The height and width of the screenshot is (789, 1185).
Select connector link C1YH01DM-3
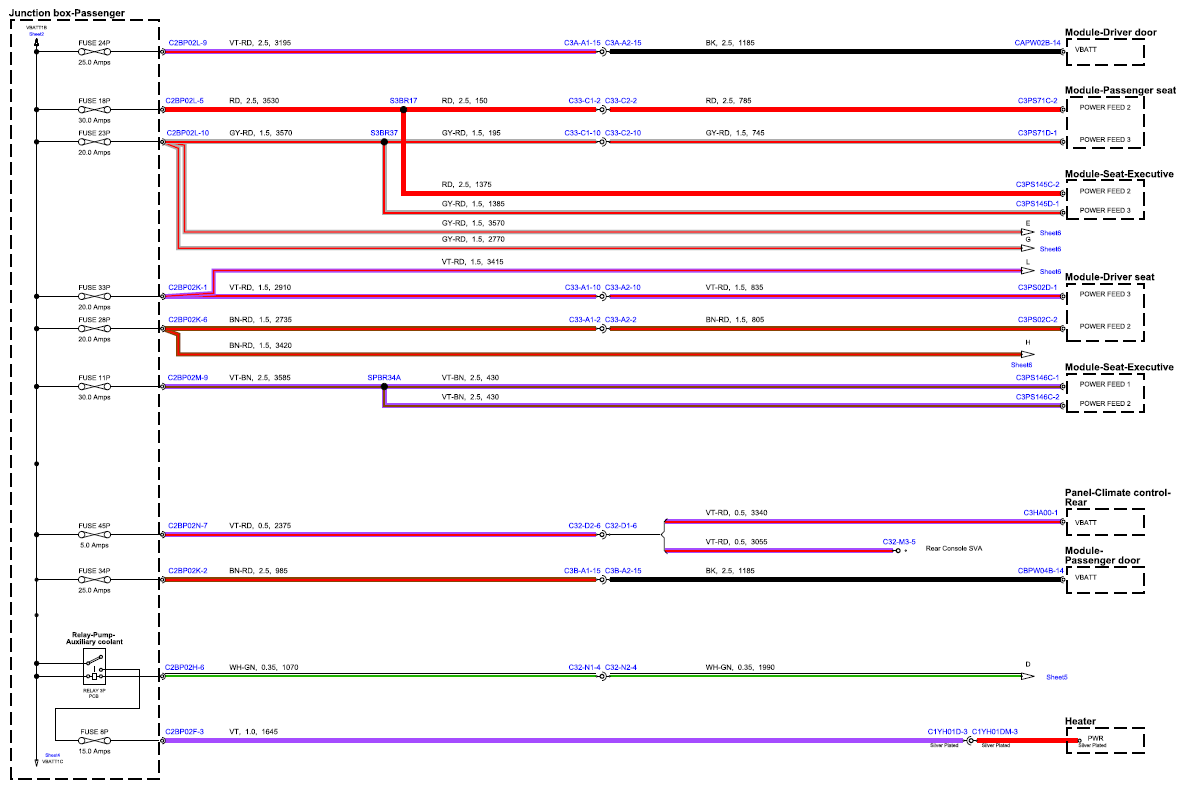995,732
